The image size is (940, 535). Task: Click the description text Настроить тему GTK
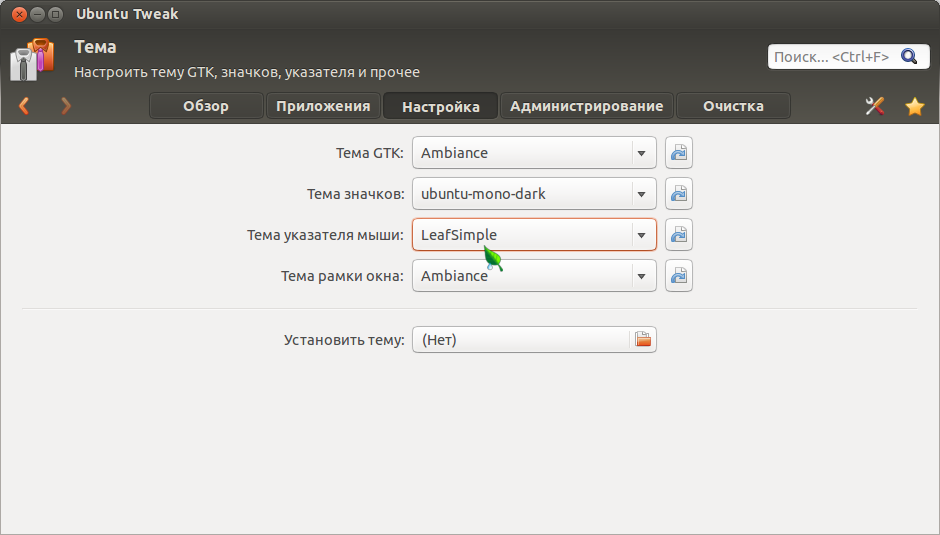tap(247, 72)
